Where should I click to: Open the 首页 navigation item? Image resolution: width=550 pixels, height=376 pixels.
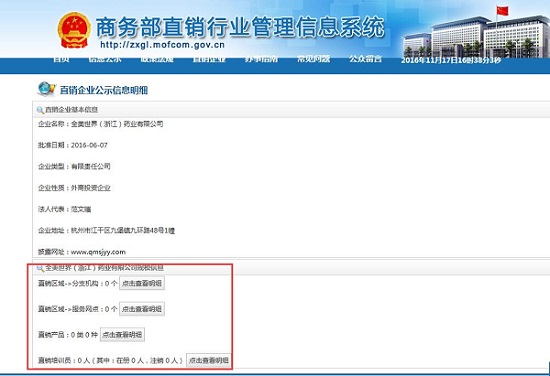point(61,59)
